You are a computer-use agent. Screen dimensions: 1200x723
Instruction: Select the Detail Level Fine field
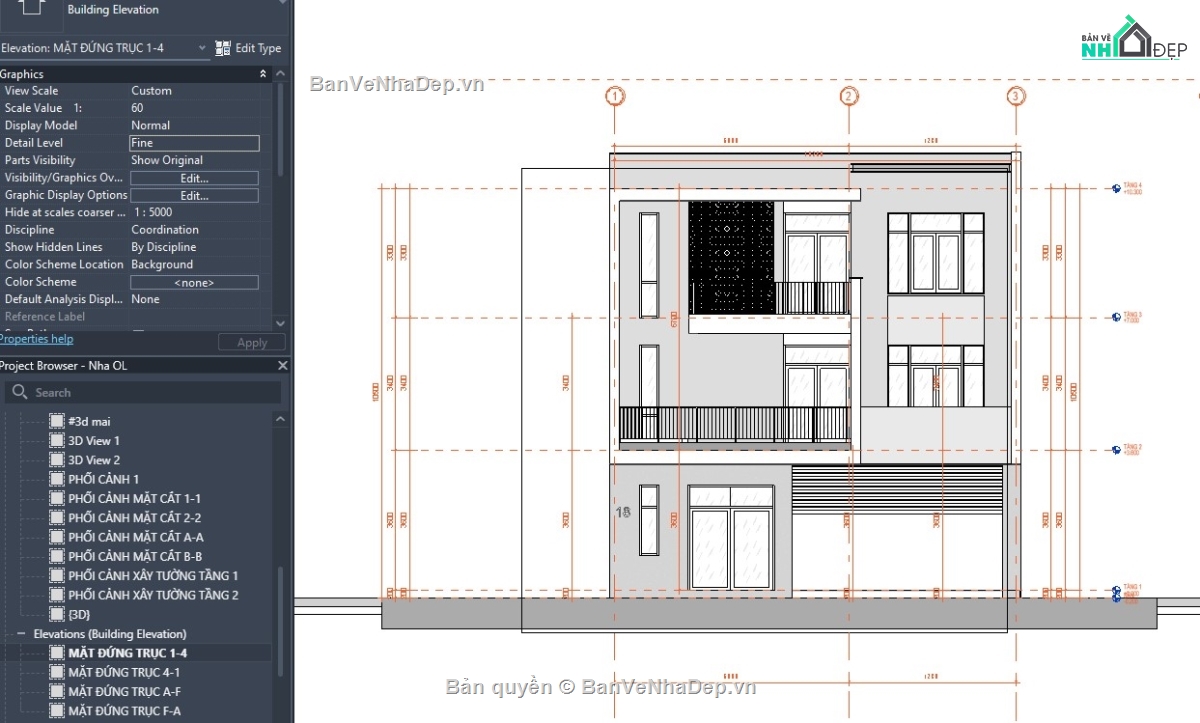194,142
